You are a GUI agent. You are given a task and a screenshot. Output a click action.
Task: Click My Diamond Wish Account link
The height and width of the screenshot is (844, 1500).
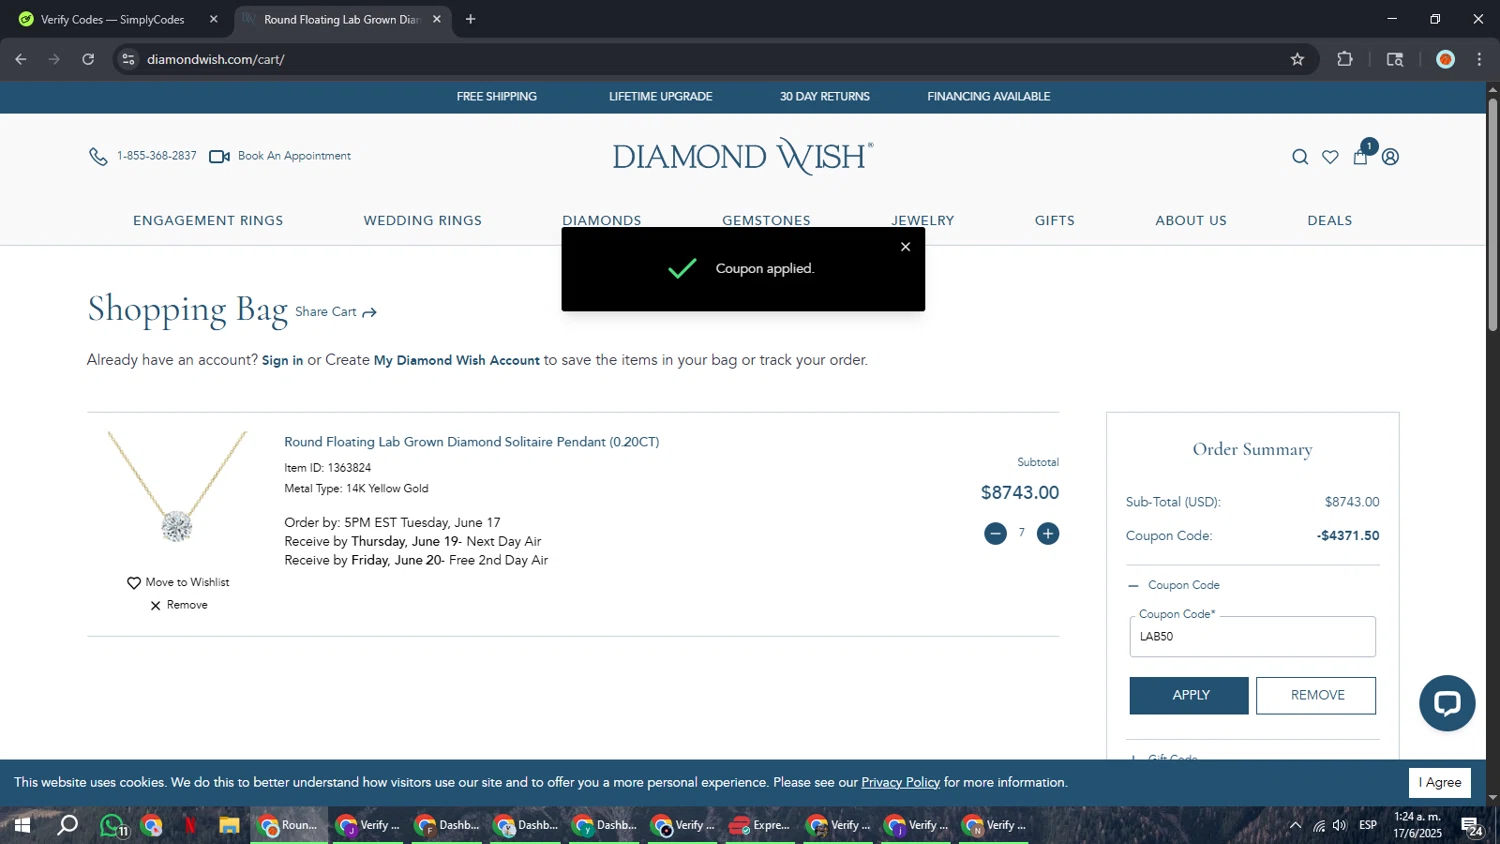click(456, 361)
